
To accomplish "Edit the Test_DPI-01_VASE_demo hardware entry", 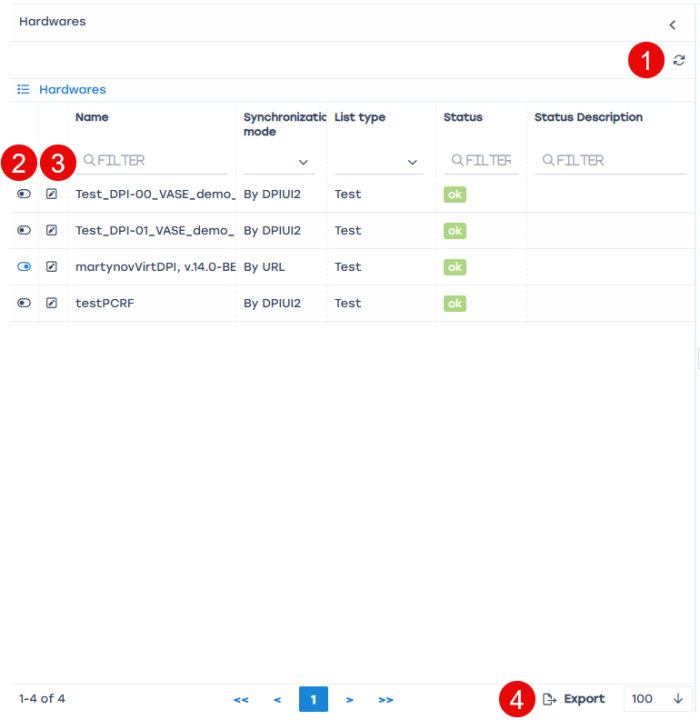I will tap(52, 230).
